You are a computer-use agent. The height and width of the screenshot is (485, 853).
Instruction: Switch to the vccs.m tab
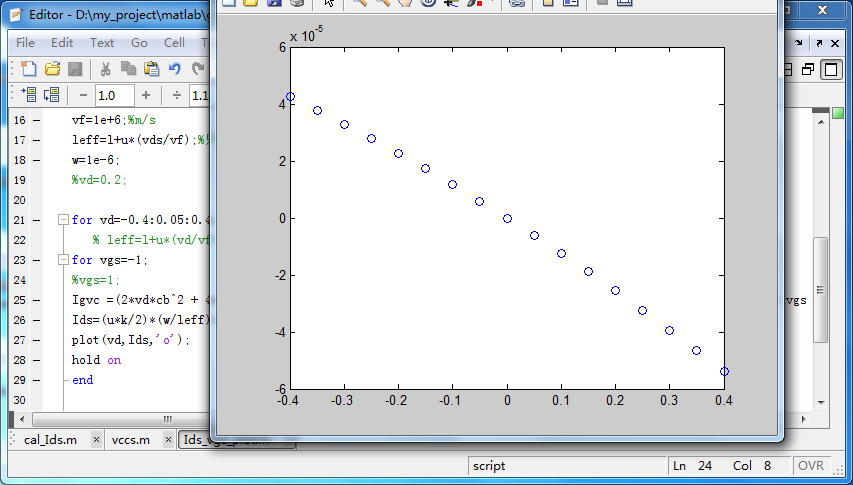pyautogui.click(x=131, y=440)
